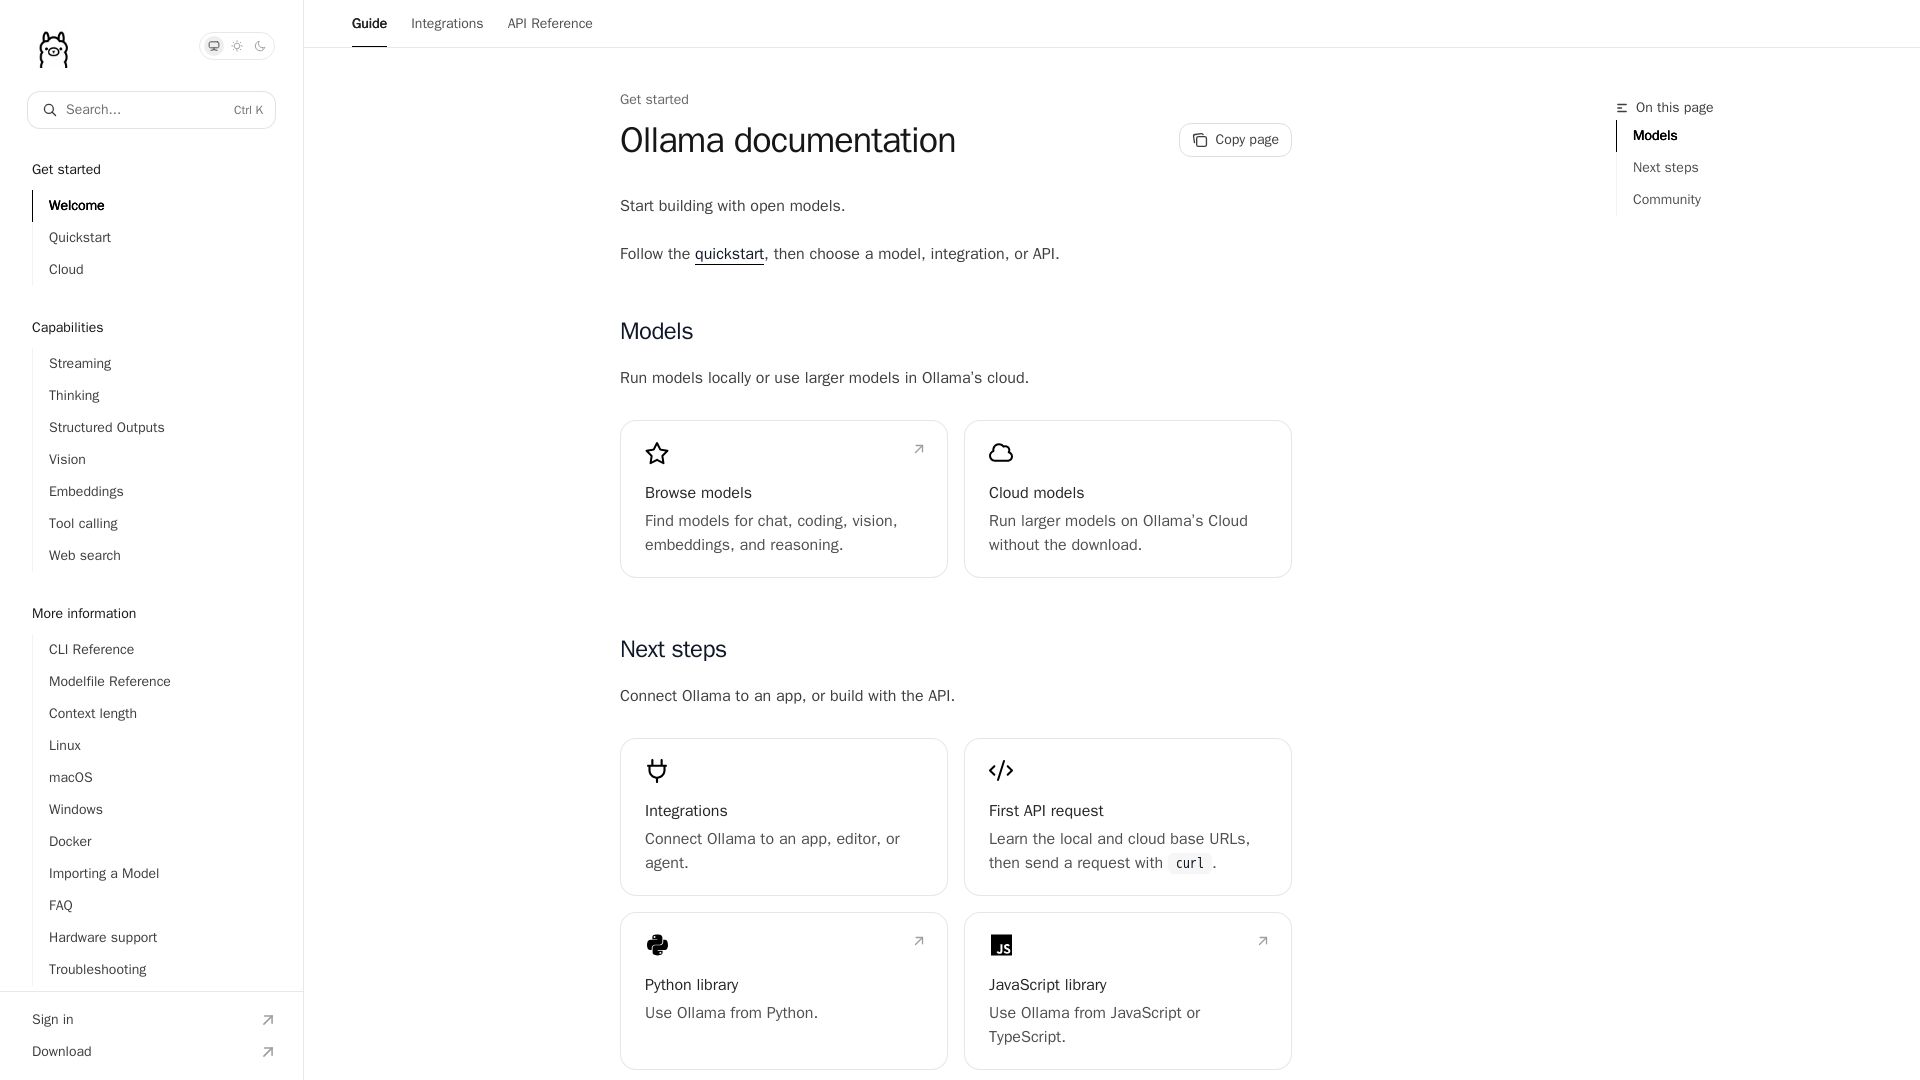Click the search magnifier icon
Screen dimensions: 1920x1080
pos(50,110)
